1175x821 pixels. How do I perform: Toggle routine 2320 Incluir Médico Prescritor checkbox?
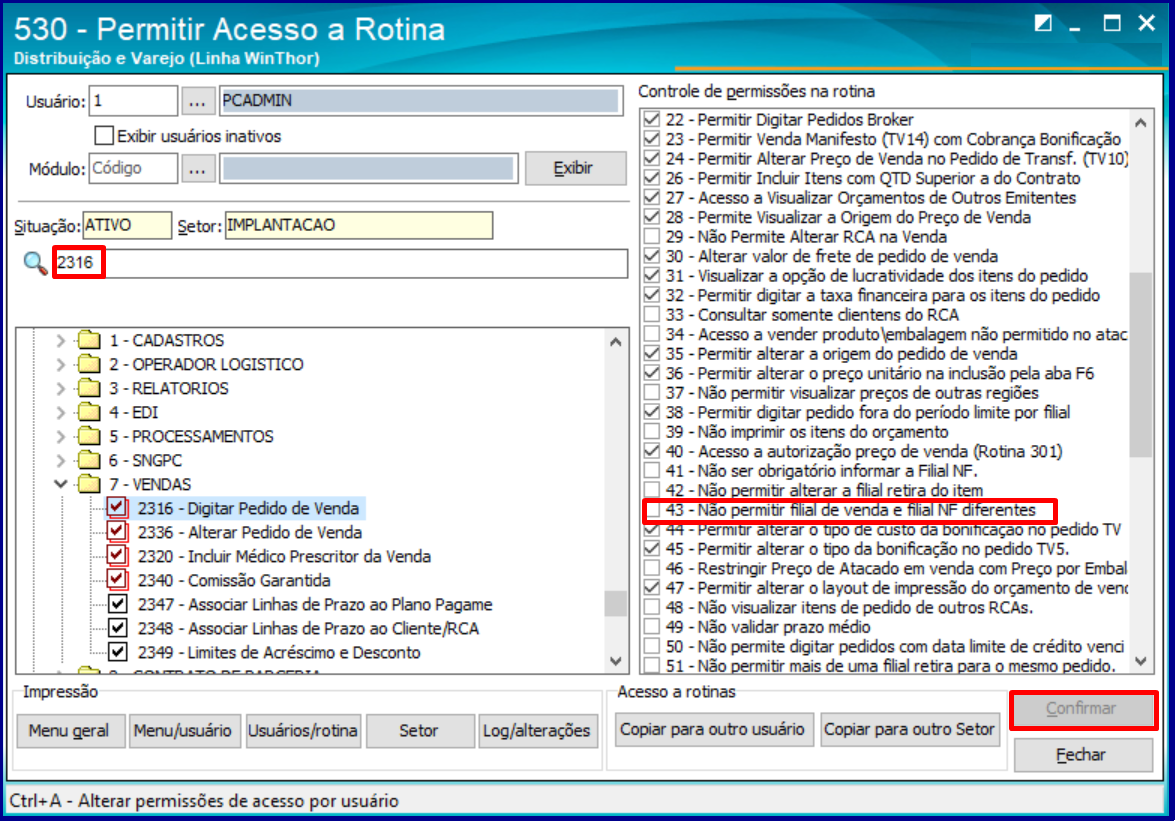point(117,556)
